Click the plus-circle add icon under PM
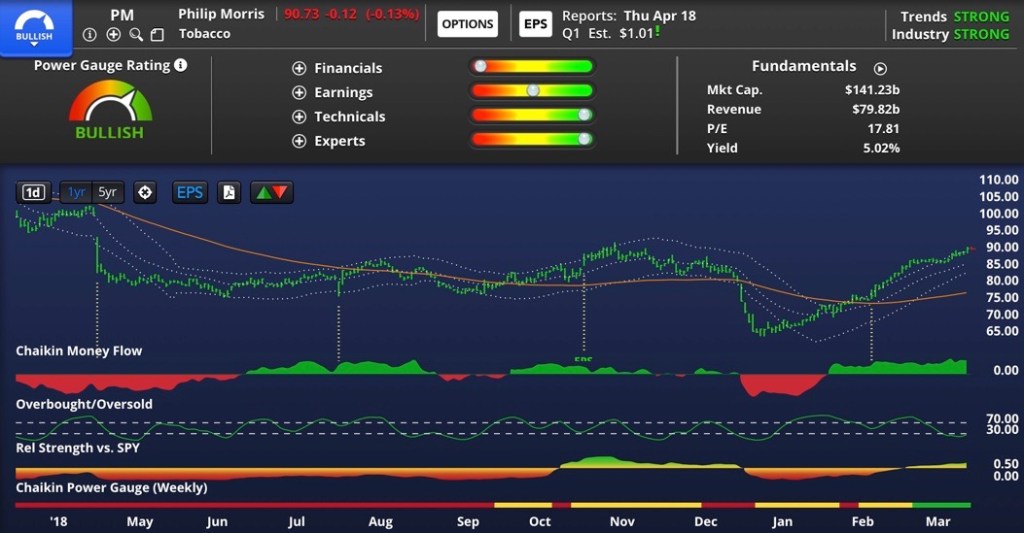Viewport: 1024px width, 533px height. click(113, 35)
